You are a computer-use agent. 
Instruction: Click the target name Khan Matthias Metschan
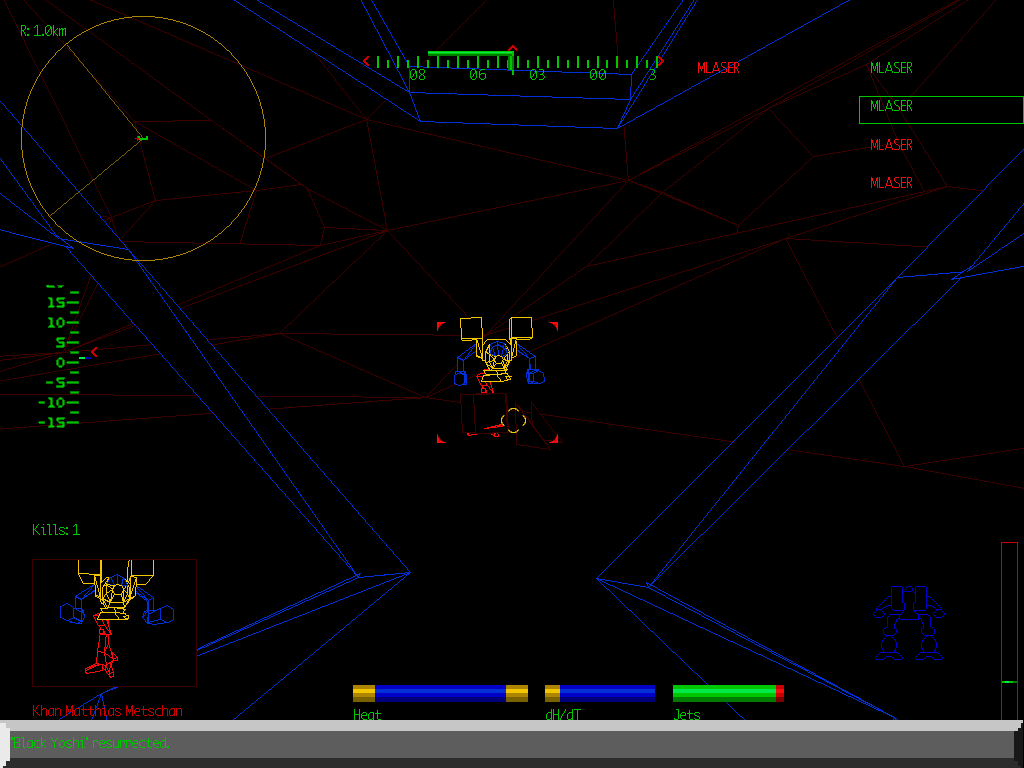(x=107, y=711)
